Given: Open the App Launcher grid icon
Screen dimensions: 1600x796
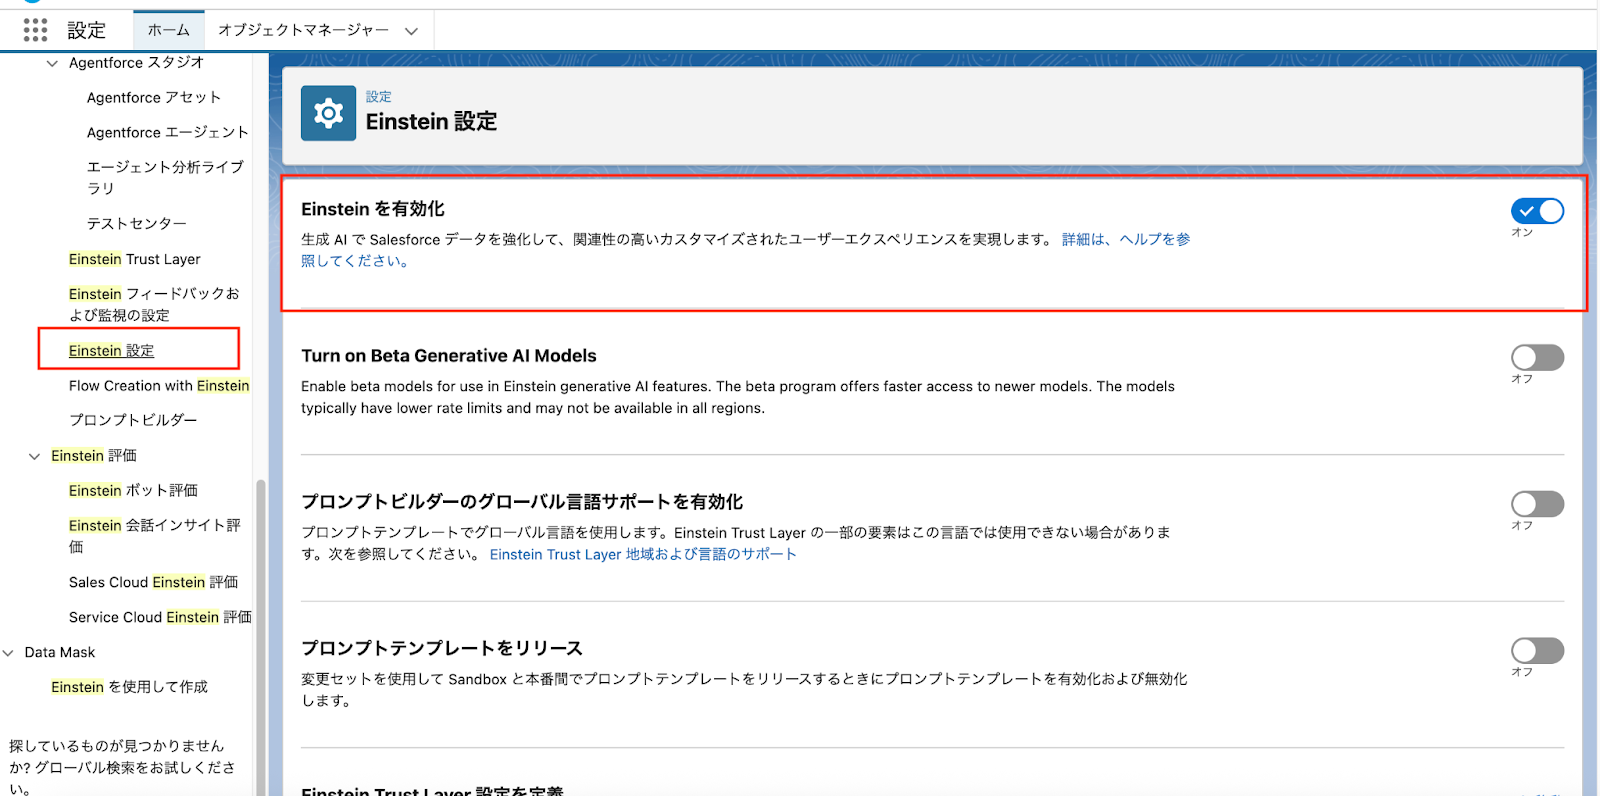Looking at the screenshot, I should click(x=35, y=30).
